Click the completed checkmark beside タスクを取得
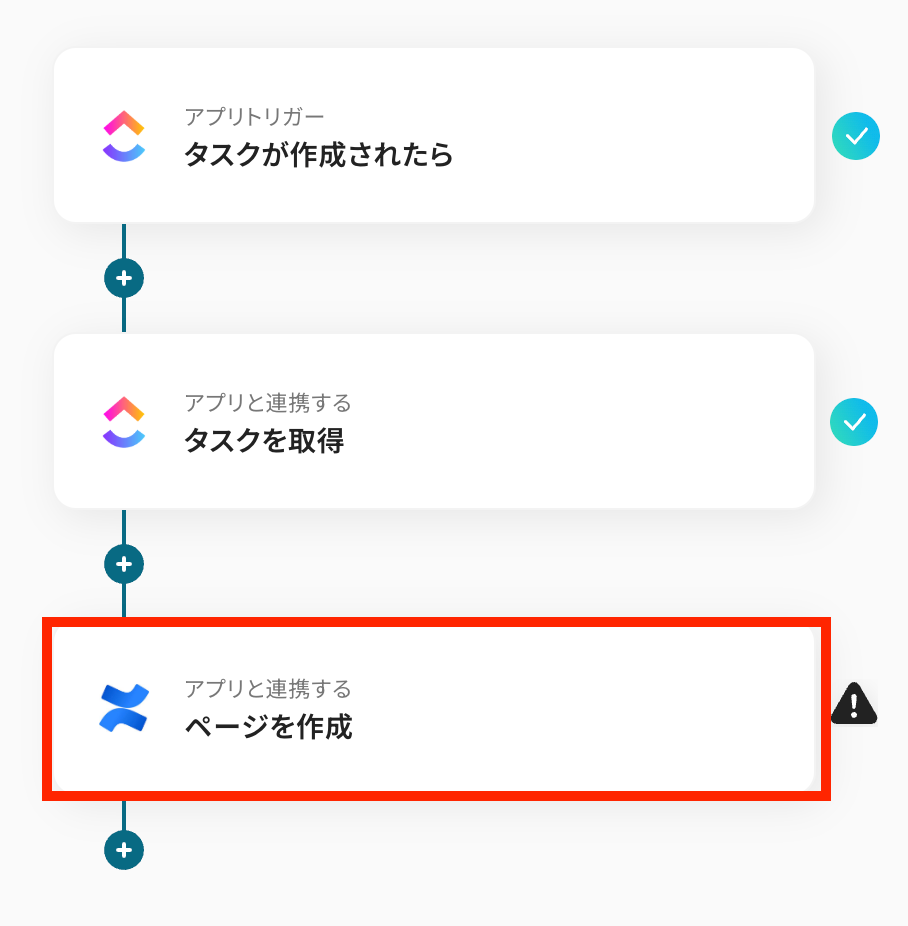 click(x=854, y=422)
